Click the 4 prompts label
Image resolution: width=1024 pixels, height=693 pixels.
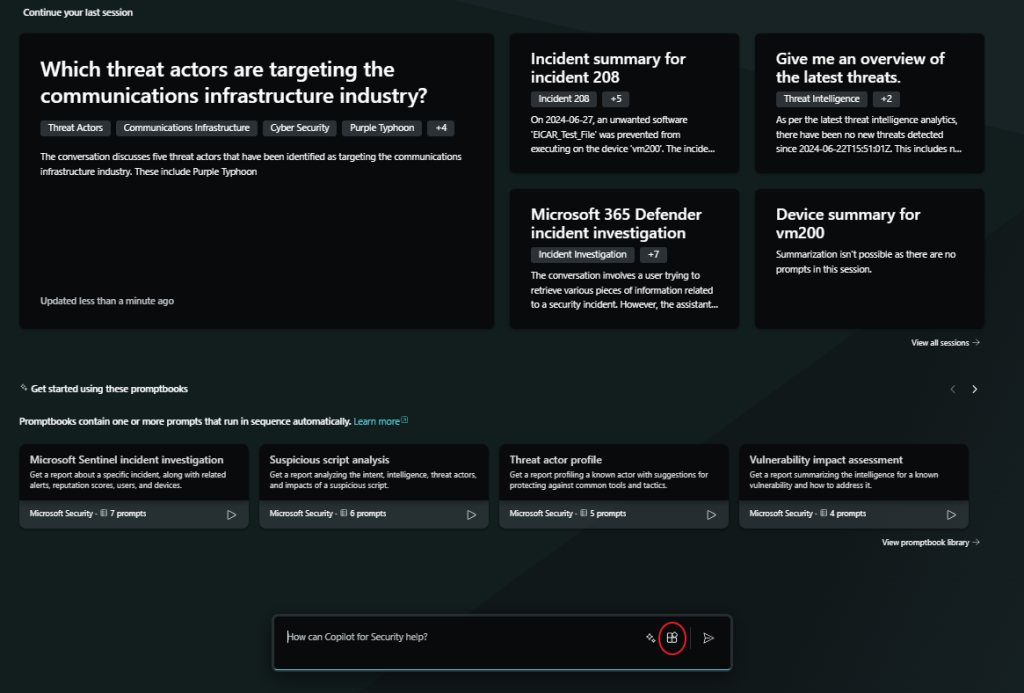848,513
